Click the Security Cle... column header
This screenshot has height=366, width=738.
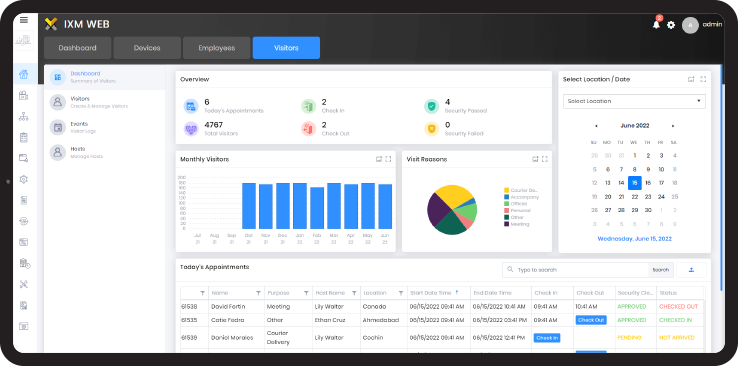click(x=635, y=293)
